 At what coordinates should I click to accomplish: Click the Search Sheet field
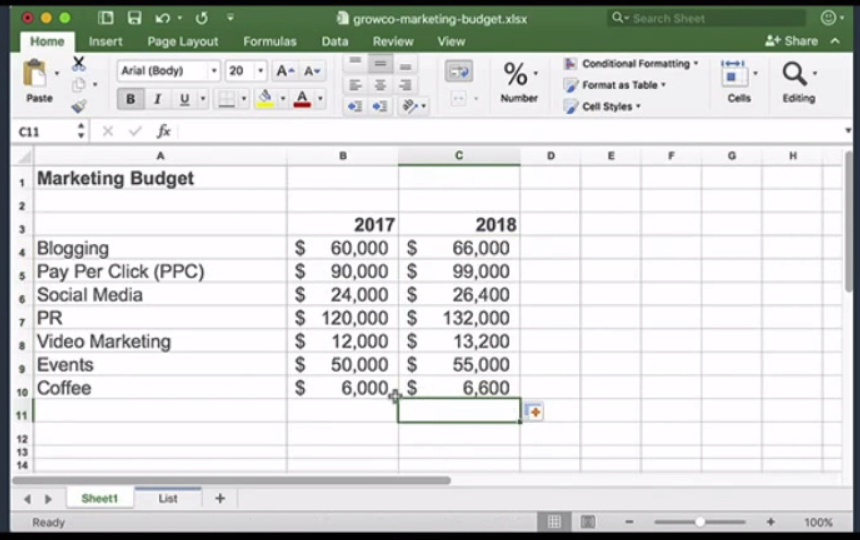pyautogui.click(x=706, y=18)
